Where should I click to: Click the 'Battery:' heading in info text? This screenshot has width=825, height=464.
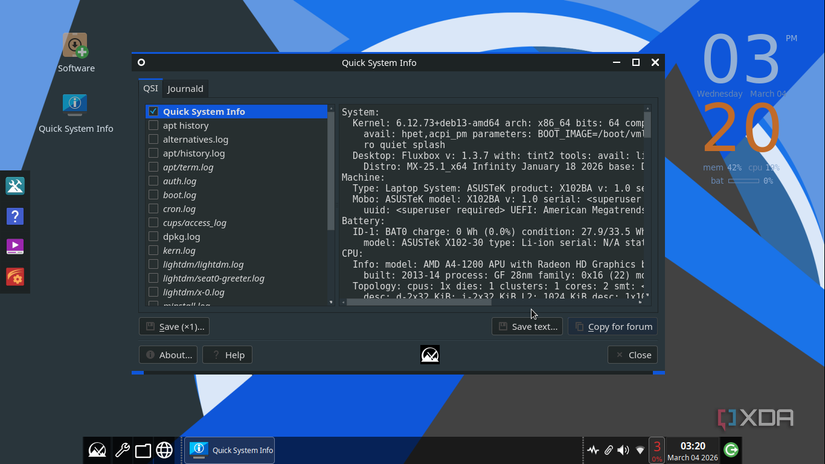click(363, 221)
